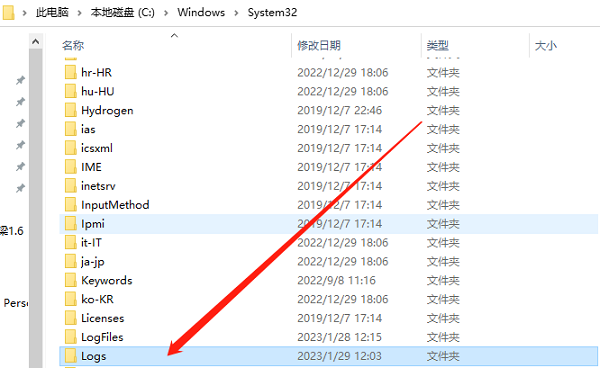Select the ja-jp folder name

tap(93, 262)
